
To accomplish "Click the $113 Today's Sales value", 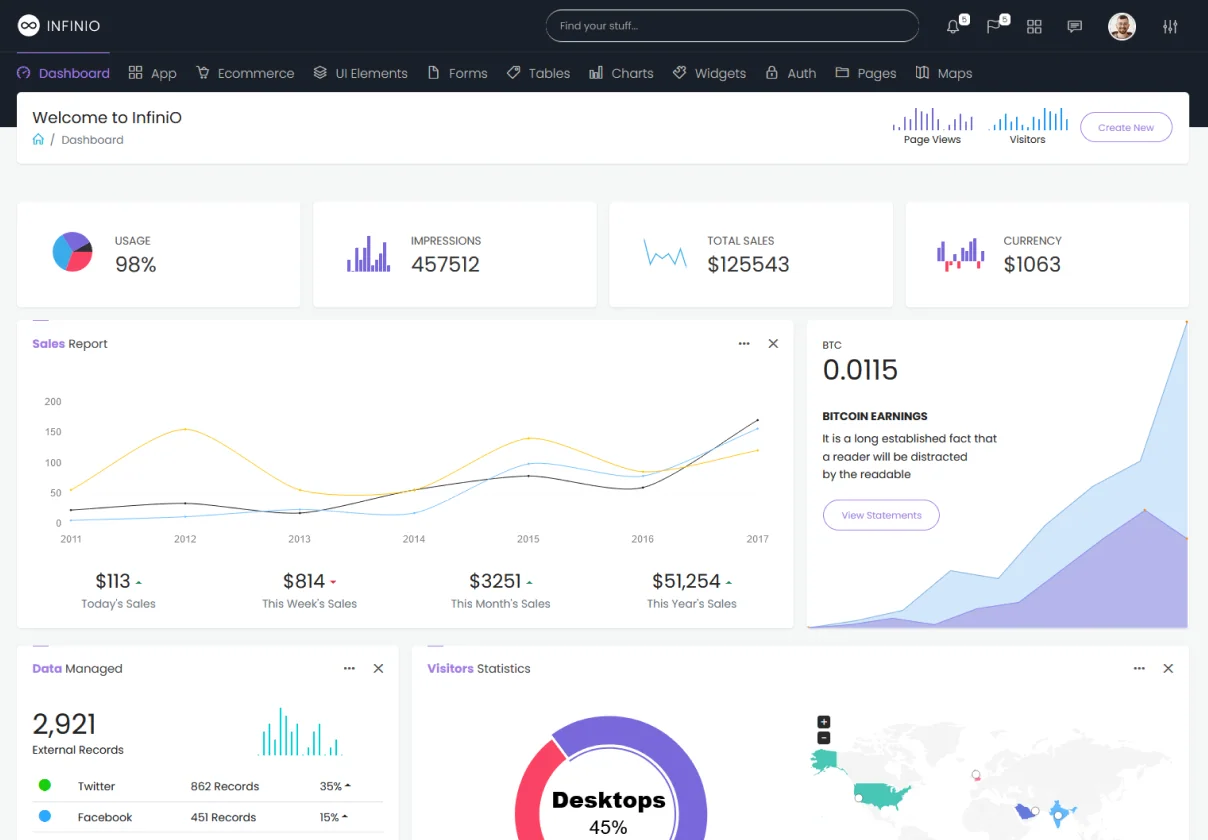I will coord(113,581).
